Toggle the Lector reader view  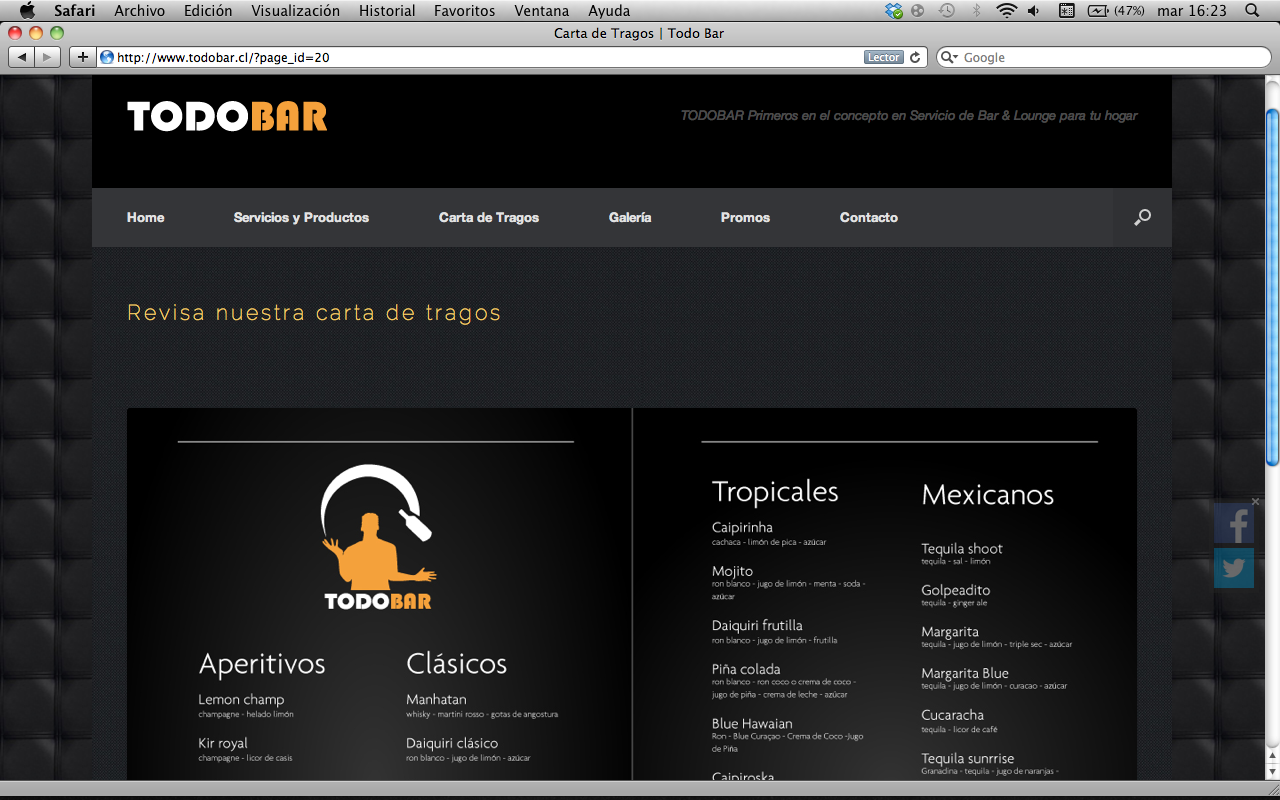point(883,57)
